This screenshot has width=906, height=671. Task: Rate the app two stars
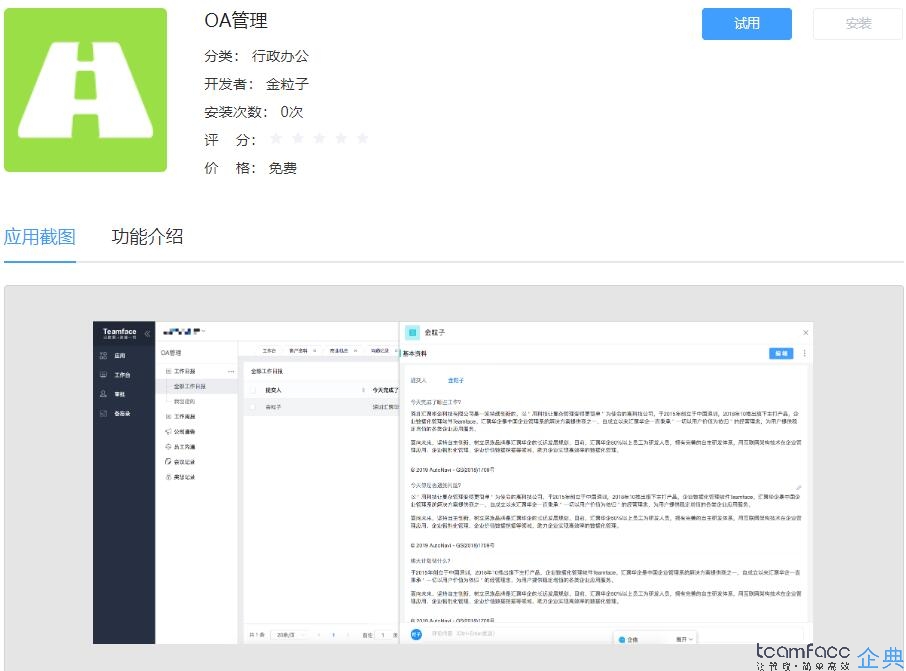298,138
